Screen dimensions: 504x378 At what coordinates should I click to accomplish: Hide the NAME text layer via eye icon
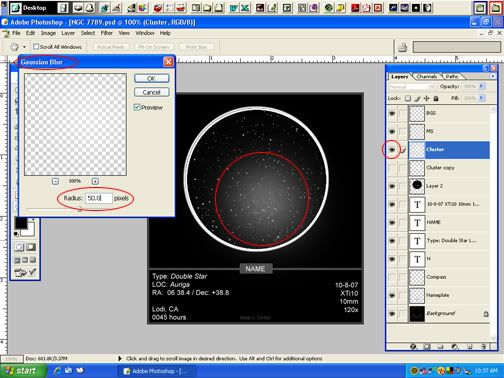(x=392, y=222)
